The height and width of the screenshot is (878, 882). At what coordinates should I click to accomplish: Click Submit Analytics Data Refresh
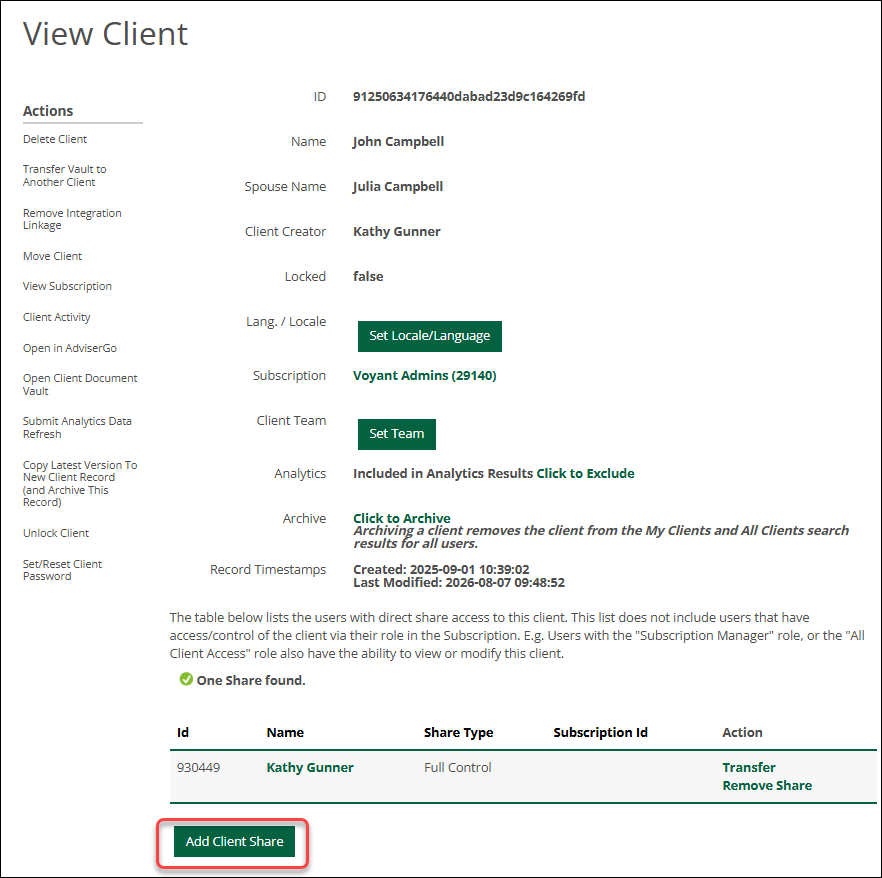click(77, 427)
